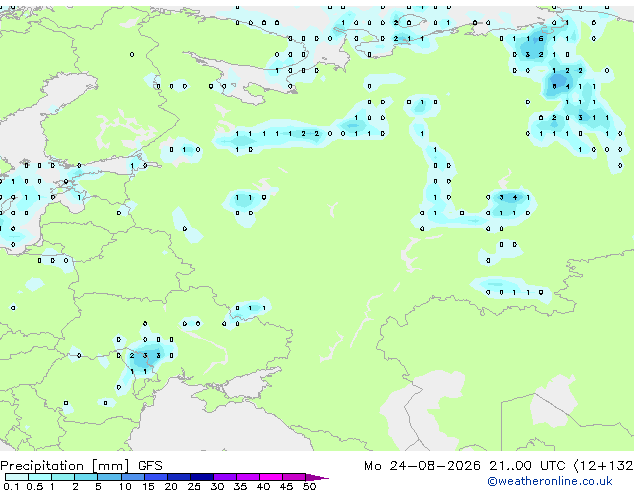Pick the 0.1–0.5 mm legend color swatch
The width and height of the screenshot is (634, 490).
[17, 477]
